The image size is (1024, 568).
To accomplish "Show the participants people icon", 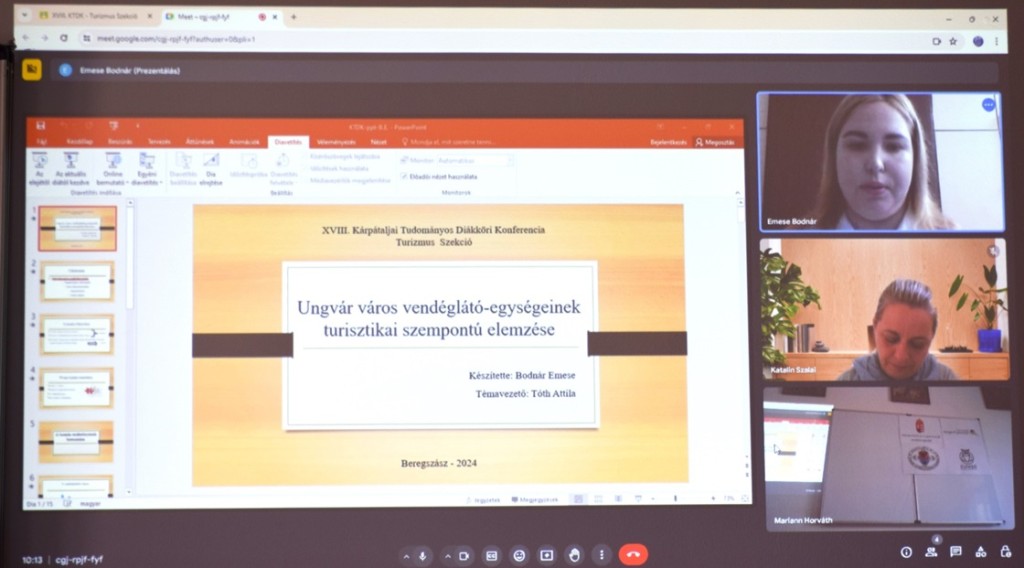I will tap(932, 551).
